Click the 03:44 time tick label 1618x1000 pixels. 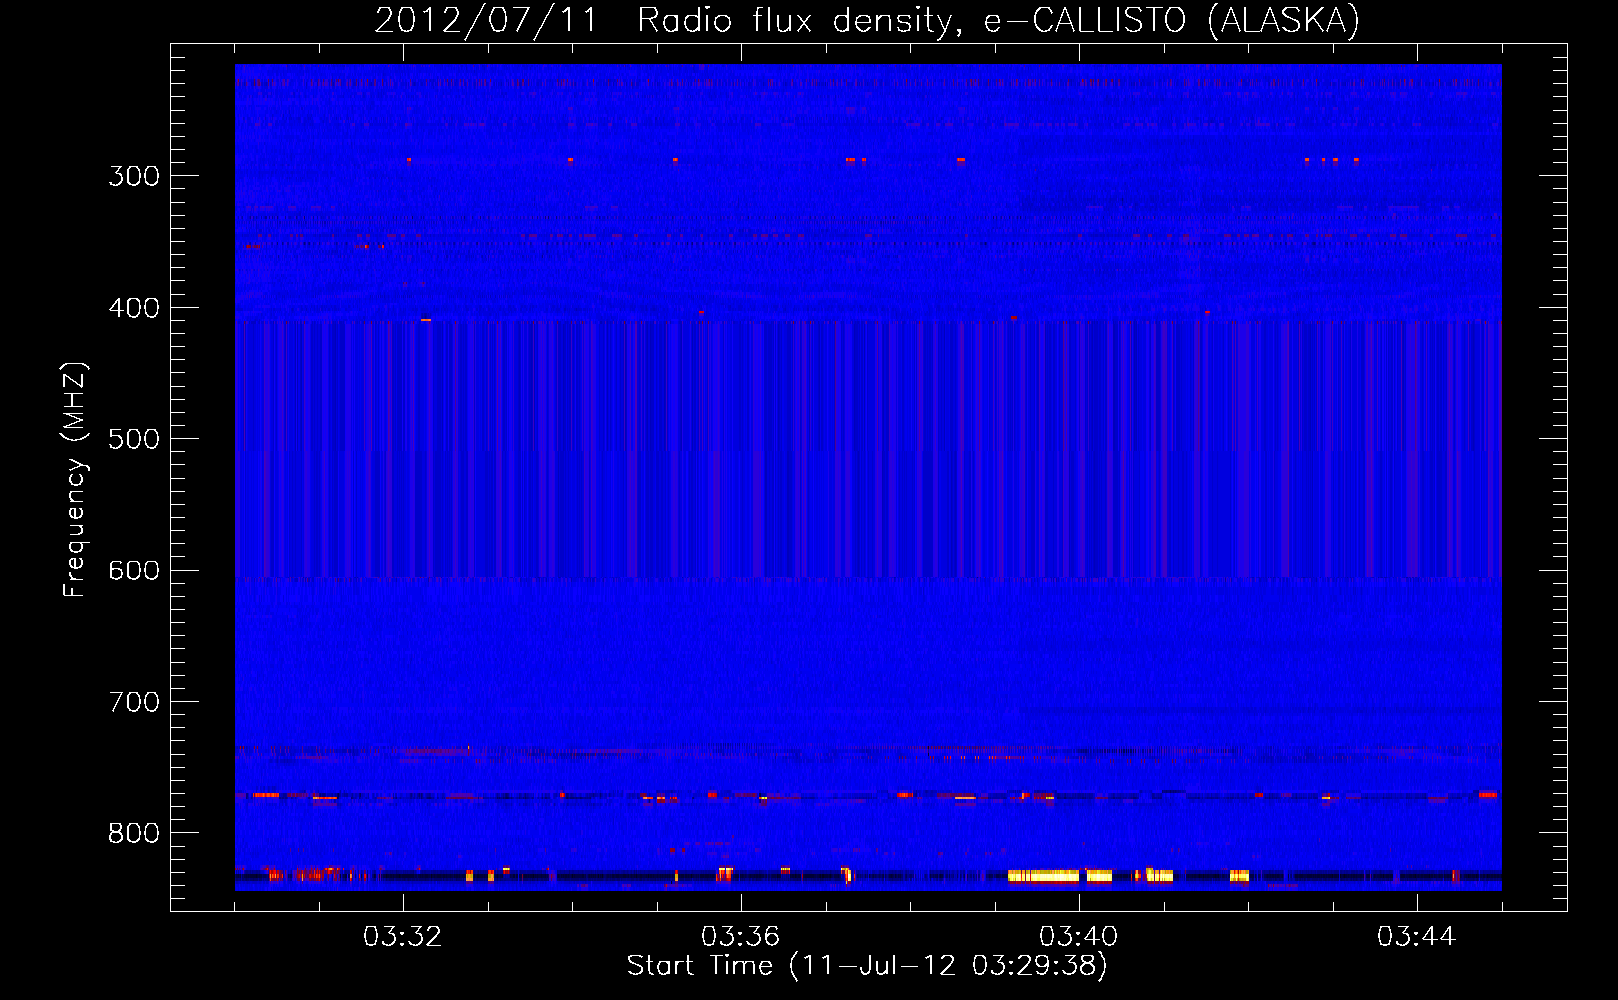click(1417, 937)
